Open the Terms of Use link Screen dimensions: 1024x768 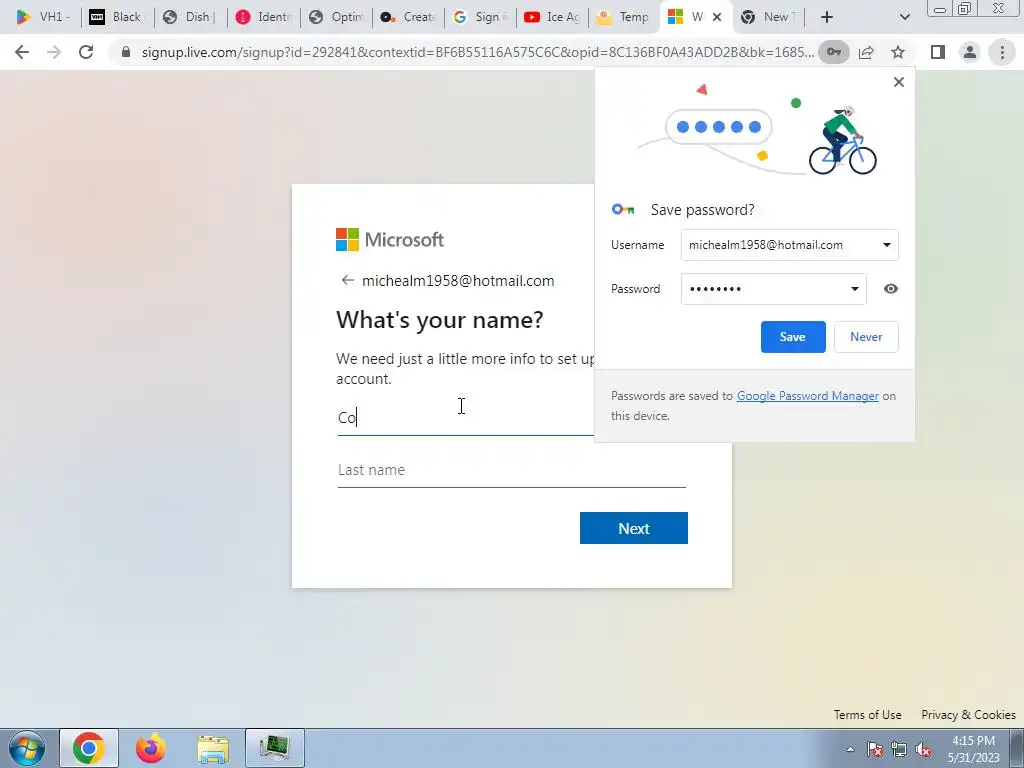867,714
